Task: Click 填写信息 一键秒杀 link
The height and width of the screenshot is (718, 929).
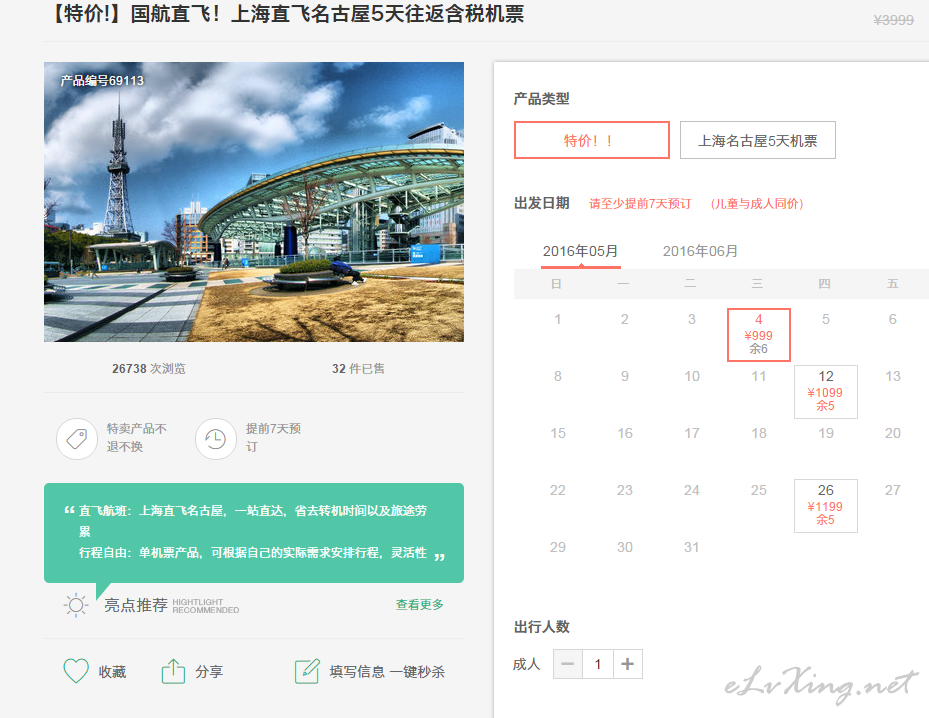Action: (x=387, y=672)
